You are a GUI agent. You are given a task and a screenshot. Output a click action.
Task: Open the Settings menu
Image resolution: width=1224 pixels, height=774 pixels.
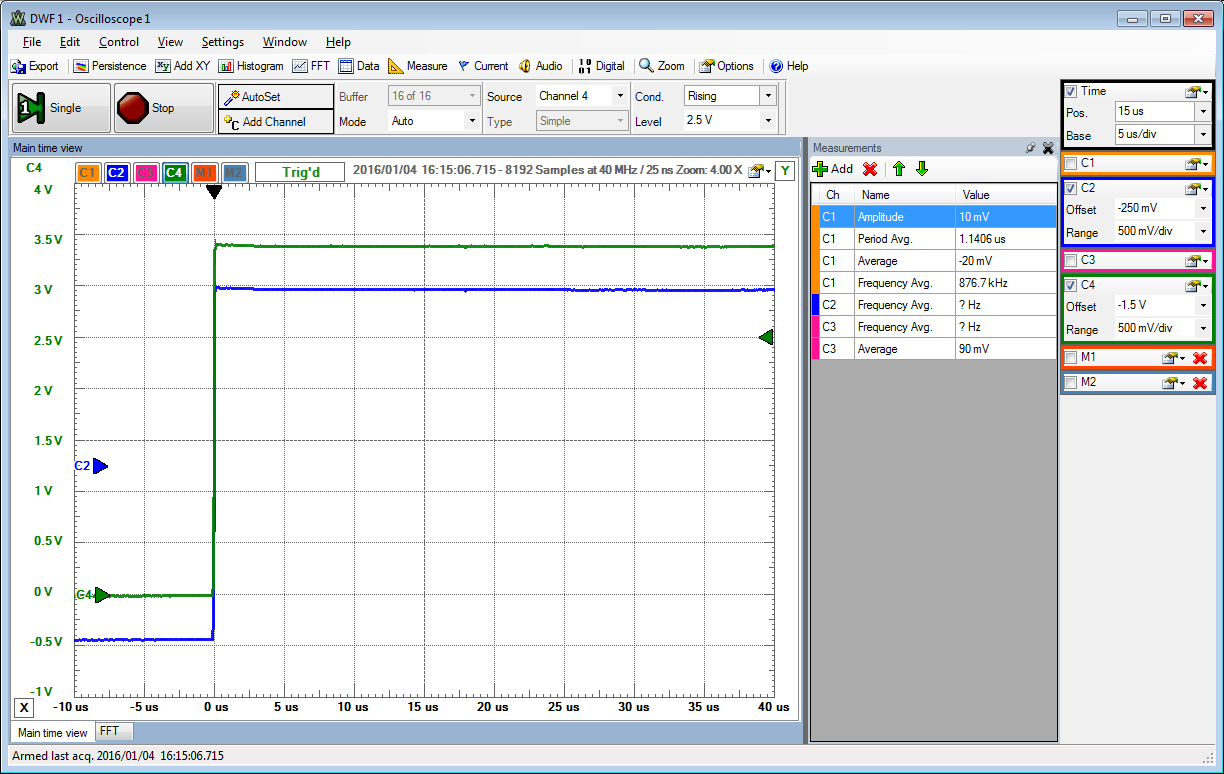222,42
